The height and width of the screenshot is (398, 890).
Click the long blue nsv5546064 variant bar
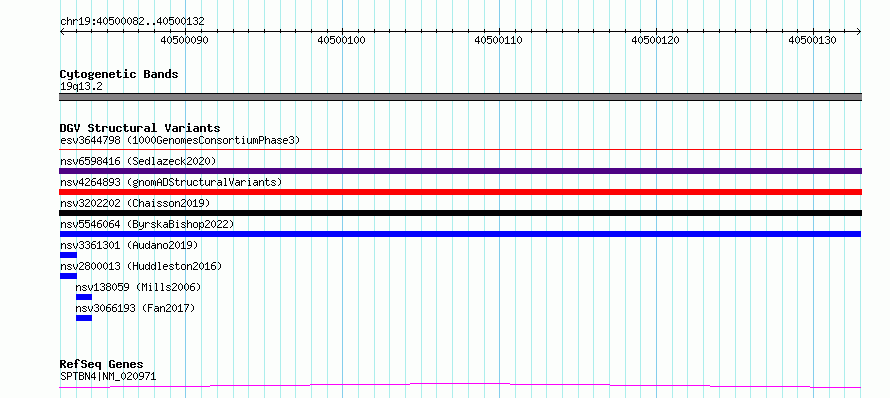pos(460,234)
